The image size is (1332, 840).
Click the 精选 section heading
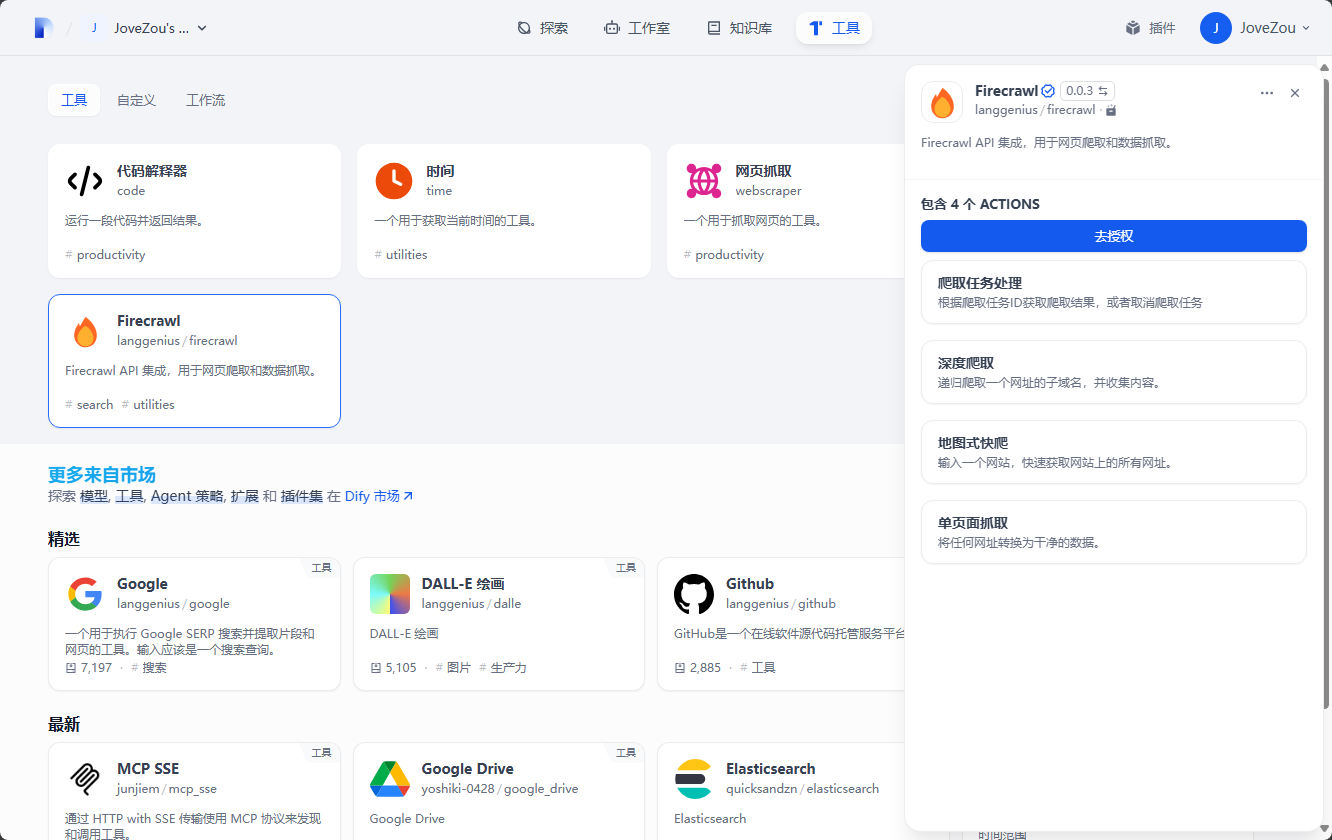coord(64,539)
